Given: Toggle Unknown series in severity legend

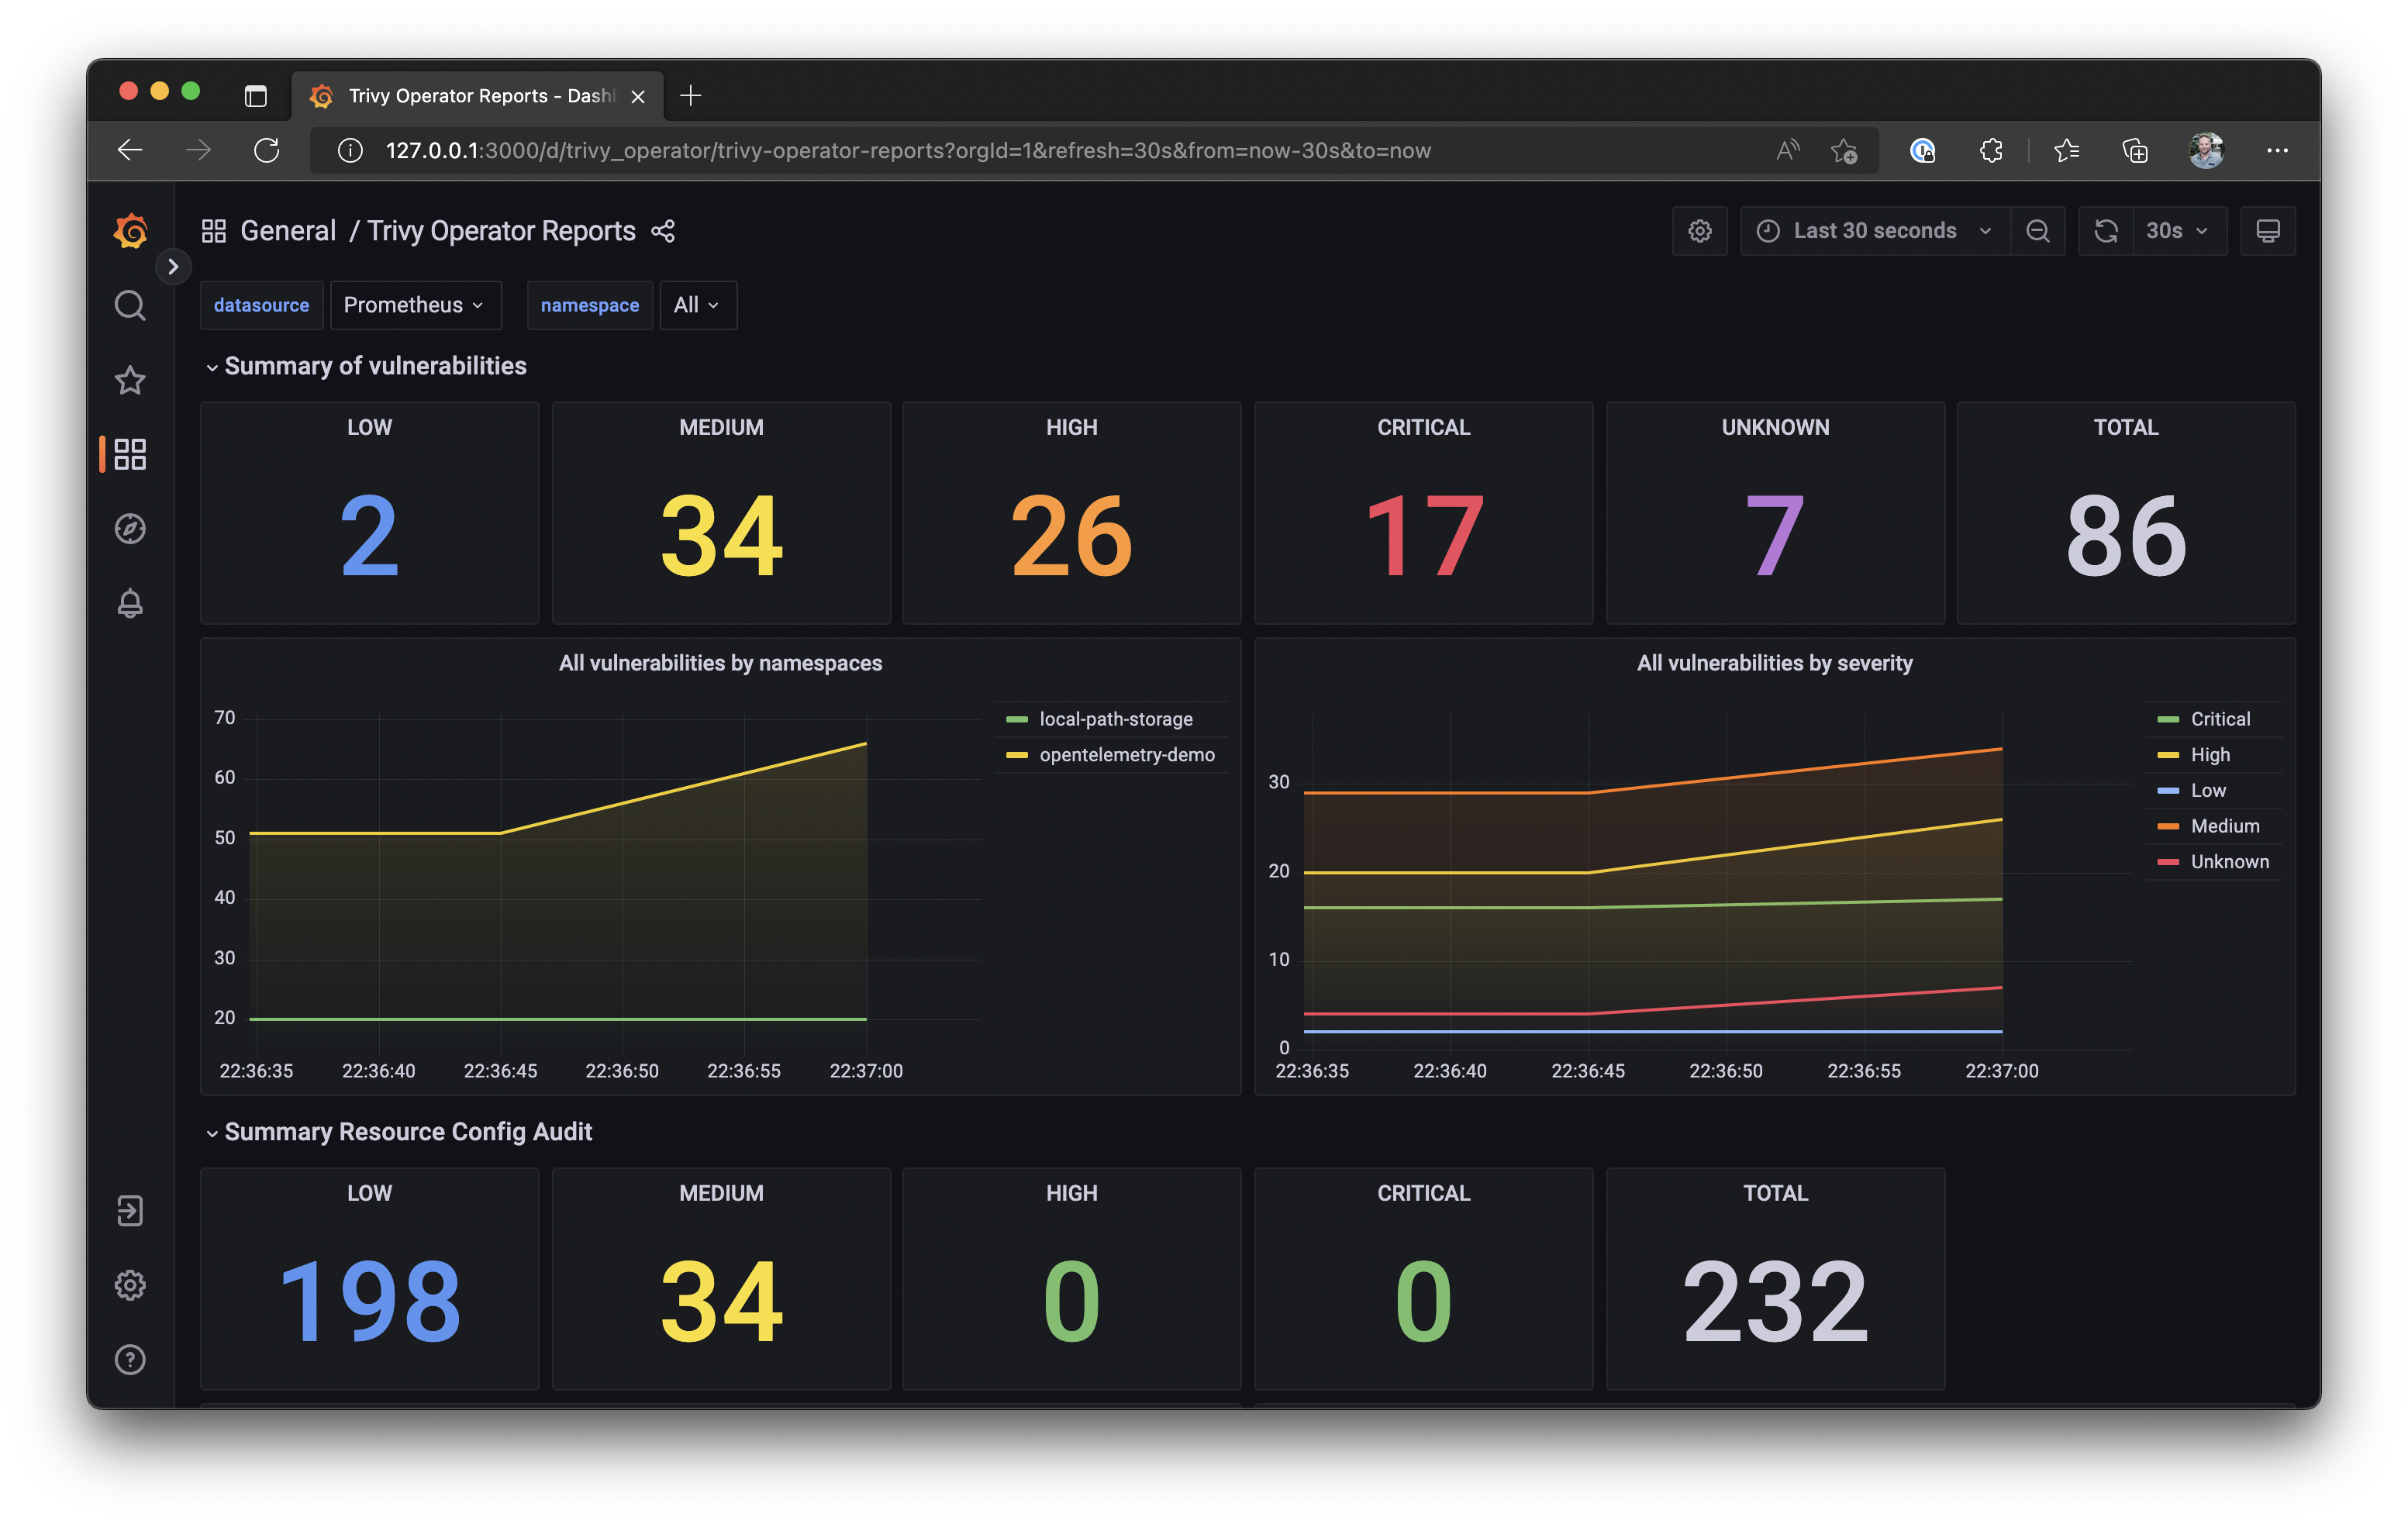Looking at the screenshot, I should coord(2229,862).
